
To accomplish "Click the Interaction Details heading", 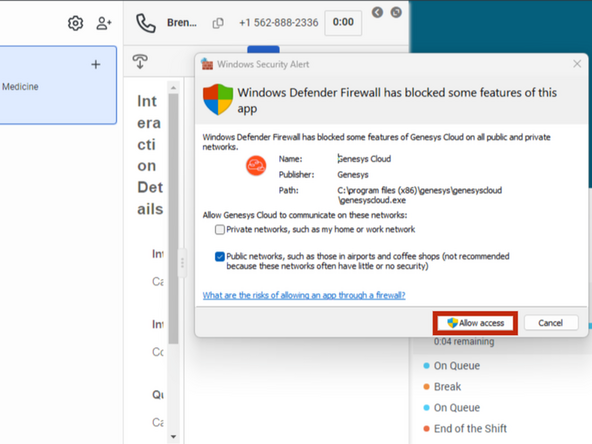I will point(150,155).
